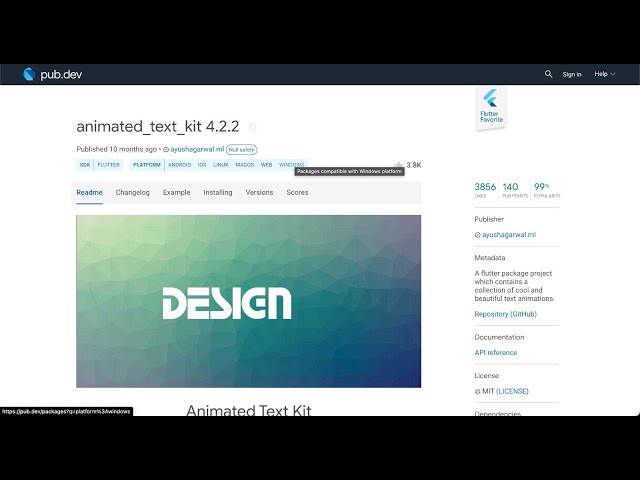Click the 99% popularity score
Screen dimensions: 640x480
547,190
